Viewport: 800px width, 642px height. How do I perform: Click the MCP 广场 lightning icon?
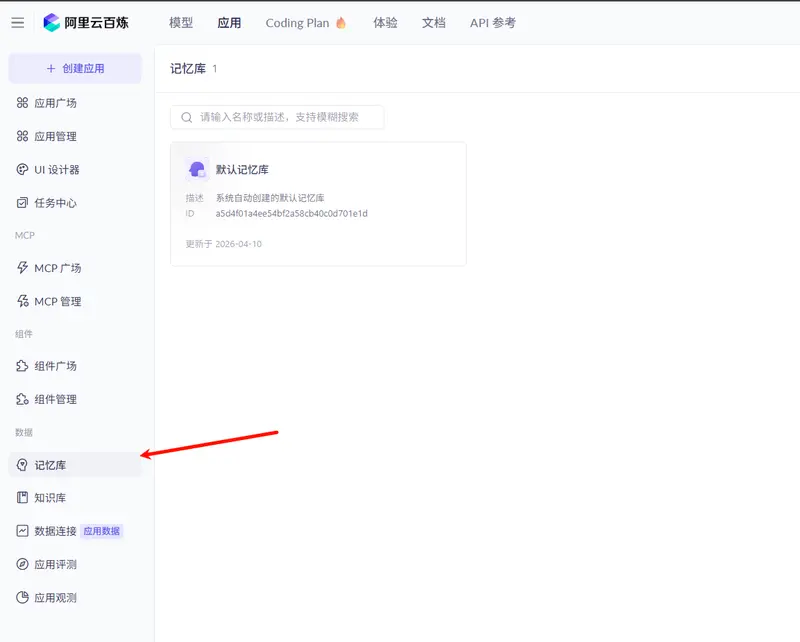click(21, 267)
